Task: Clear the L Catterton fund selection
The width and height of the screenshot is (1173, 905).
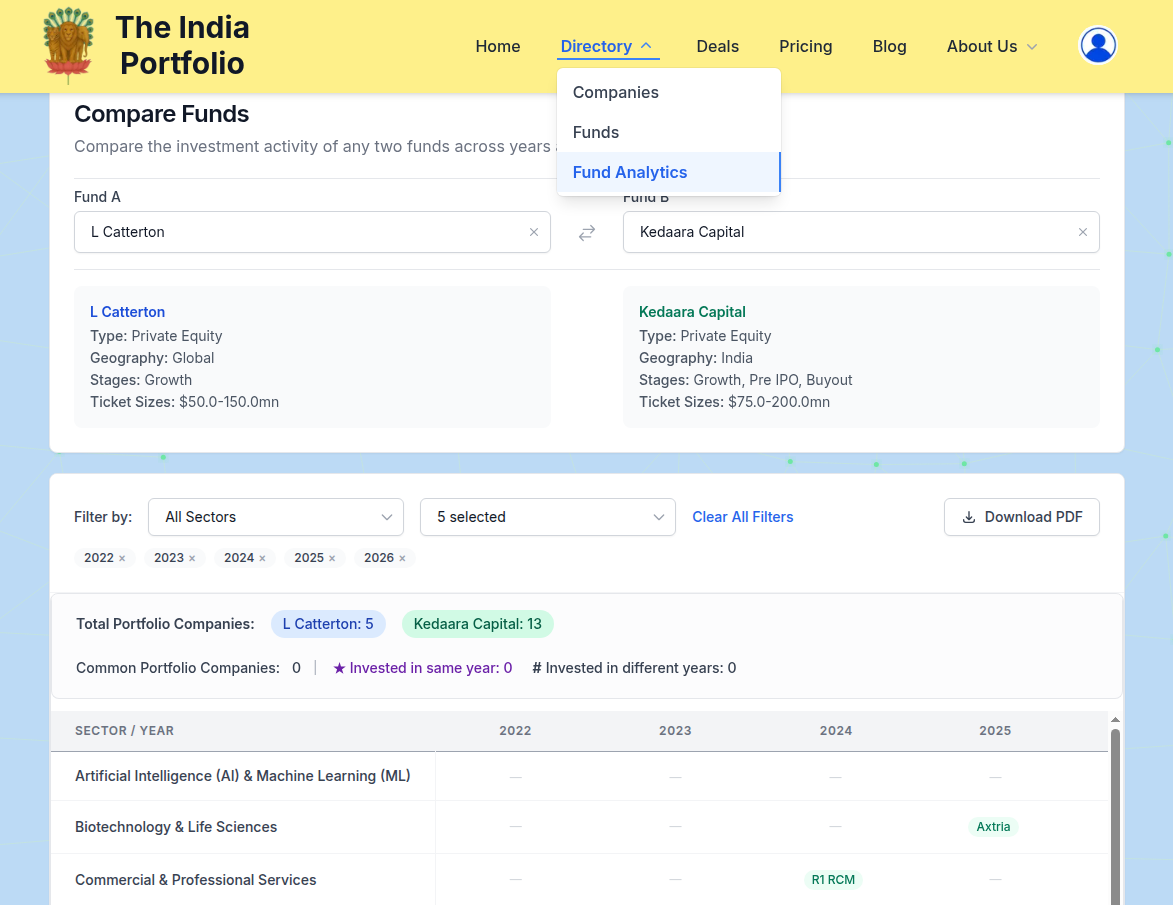Action: click(533, 232)
